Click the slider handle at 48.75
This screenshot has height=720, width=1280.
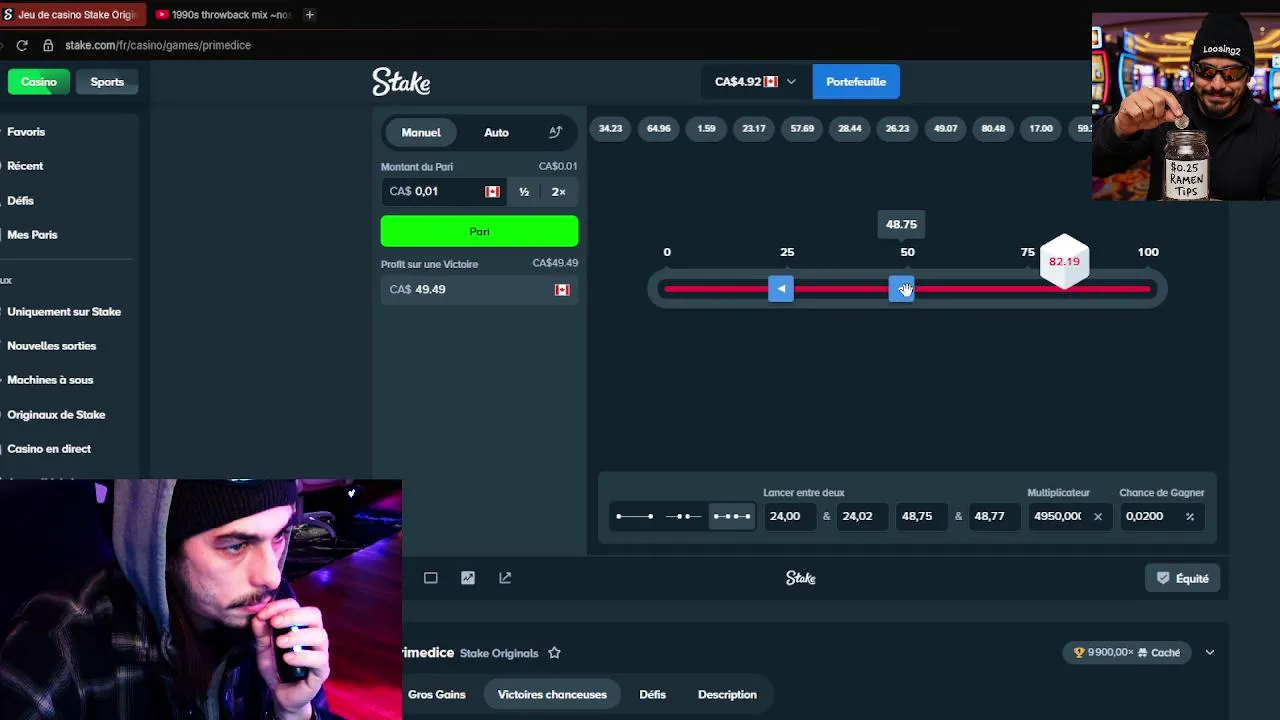pyautogui.click(x=901, y=289)
